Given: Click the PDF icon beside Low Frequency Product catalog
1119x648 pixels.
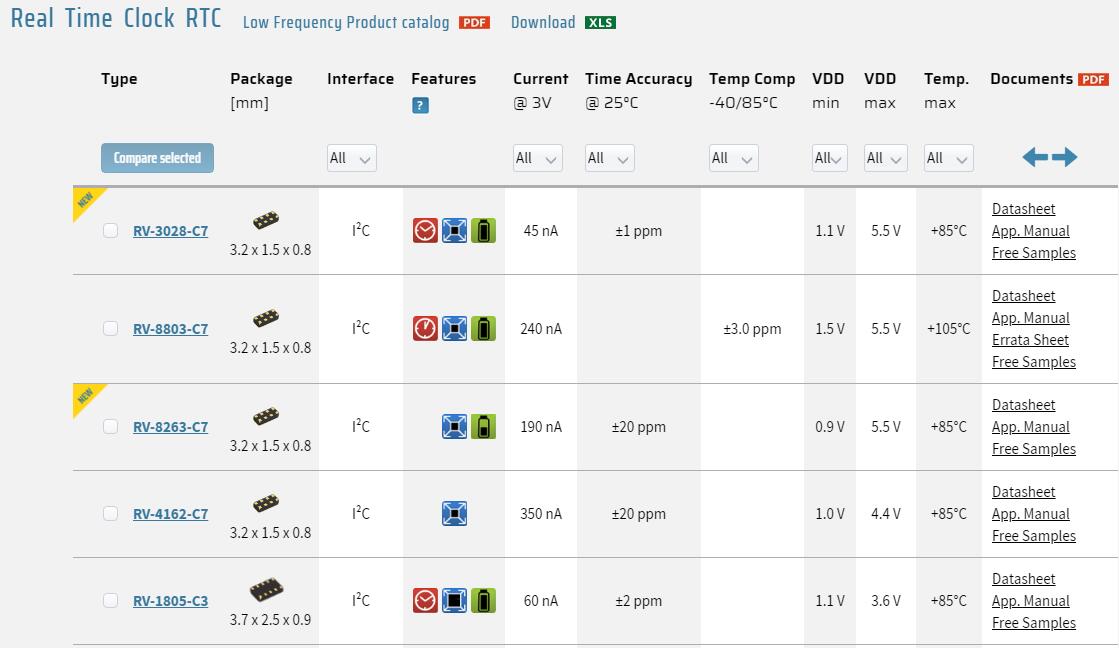Looking at the screenshot, I should tap(474, 23).
